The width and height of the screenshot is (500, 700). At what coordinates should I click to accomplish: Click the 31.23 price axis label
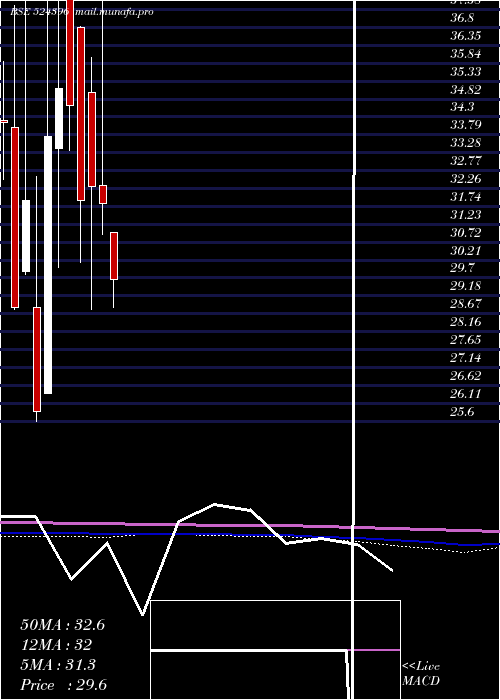coord(466,215)
